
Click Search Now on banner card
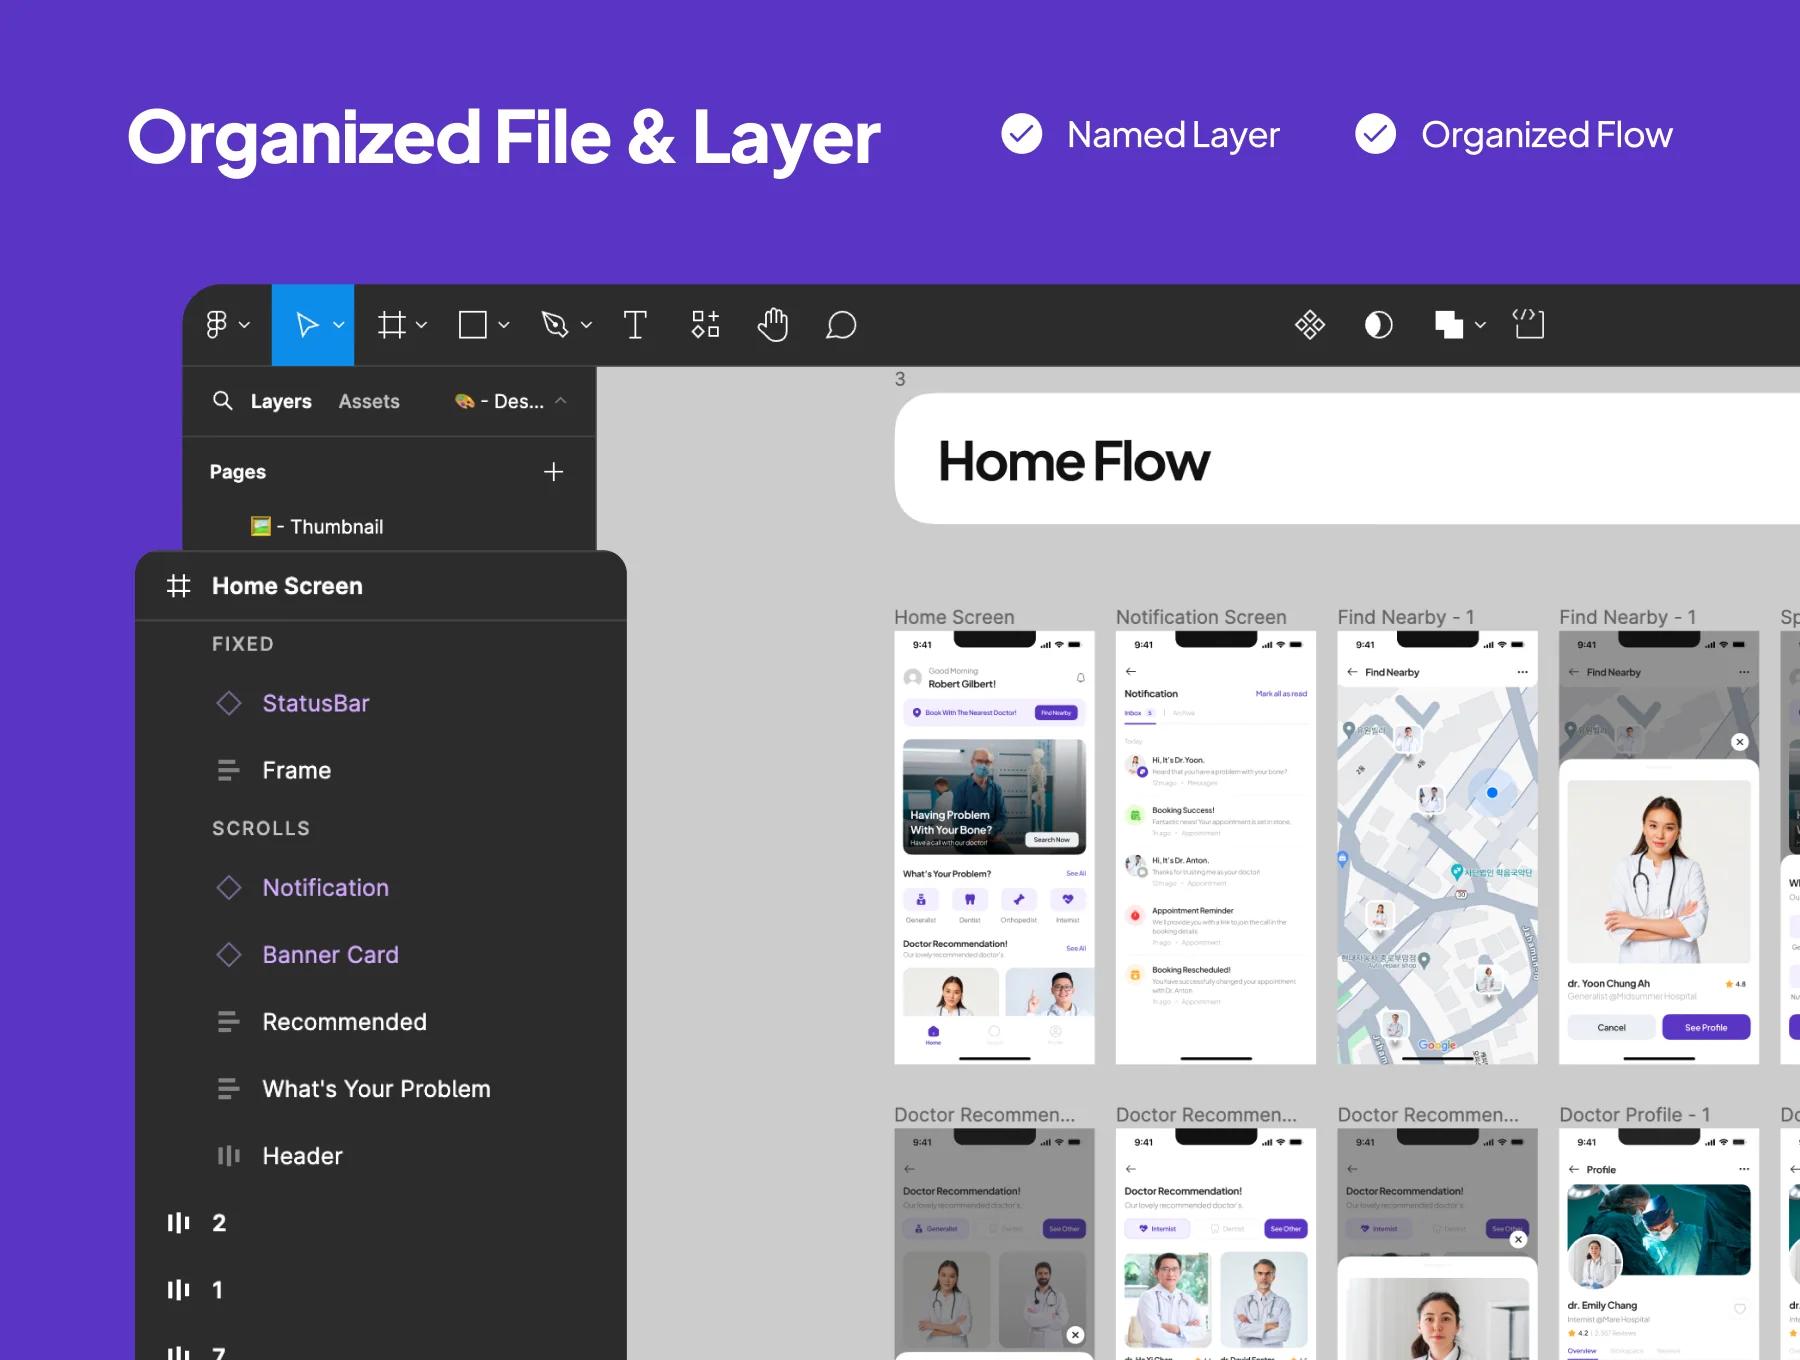1051,840
